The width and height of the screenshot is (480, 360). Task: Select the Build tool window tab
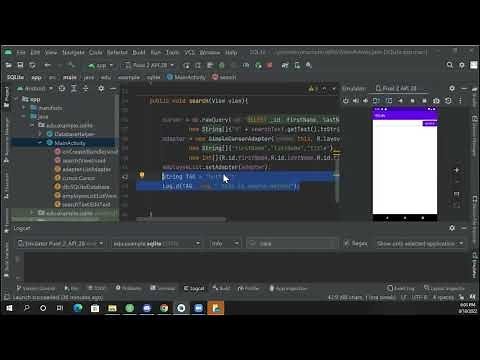[x=222, y=288]
